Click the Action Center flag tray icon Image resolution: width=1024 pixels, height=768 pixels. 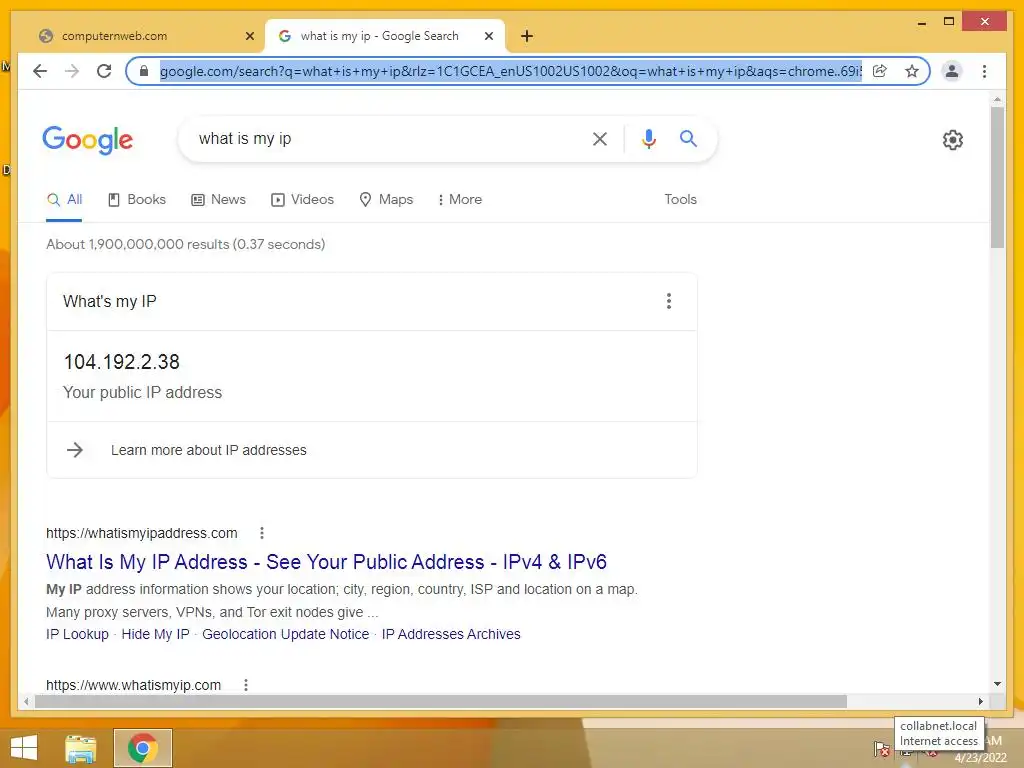pyautogui.click(x=882, y=749)
